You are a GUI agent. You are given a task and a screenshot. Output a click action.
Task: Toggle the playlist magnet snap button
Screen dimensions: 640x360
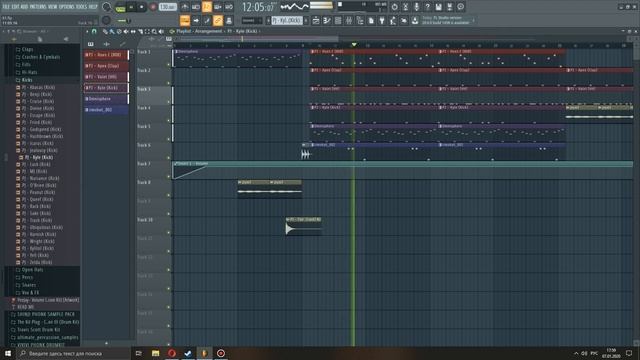pyautogui.click(x=94, y=31)
